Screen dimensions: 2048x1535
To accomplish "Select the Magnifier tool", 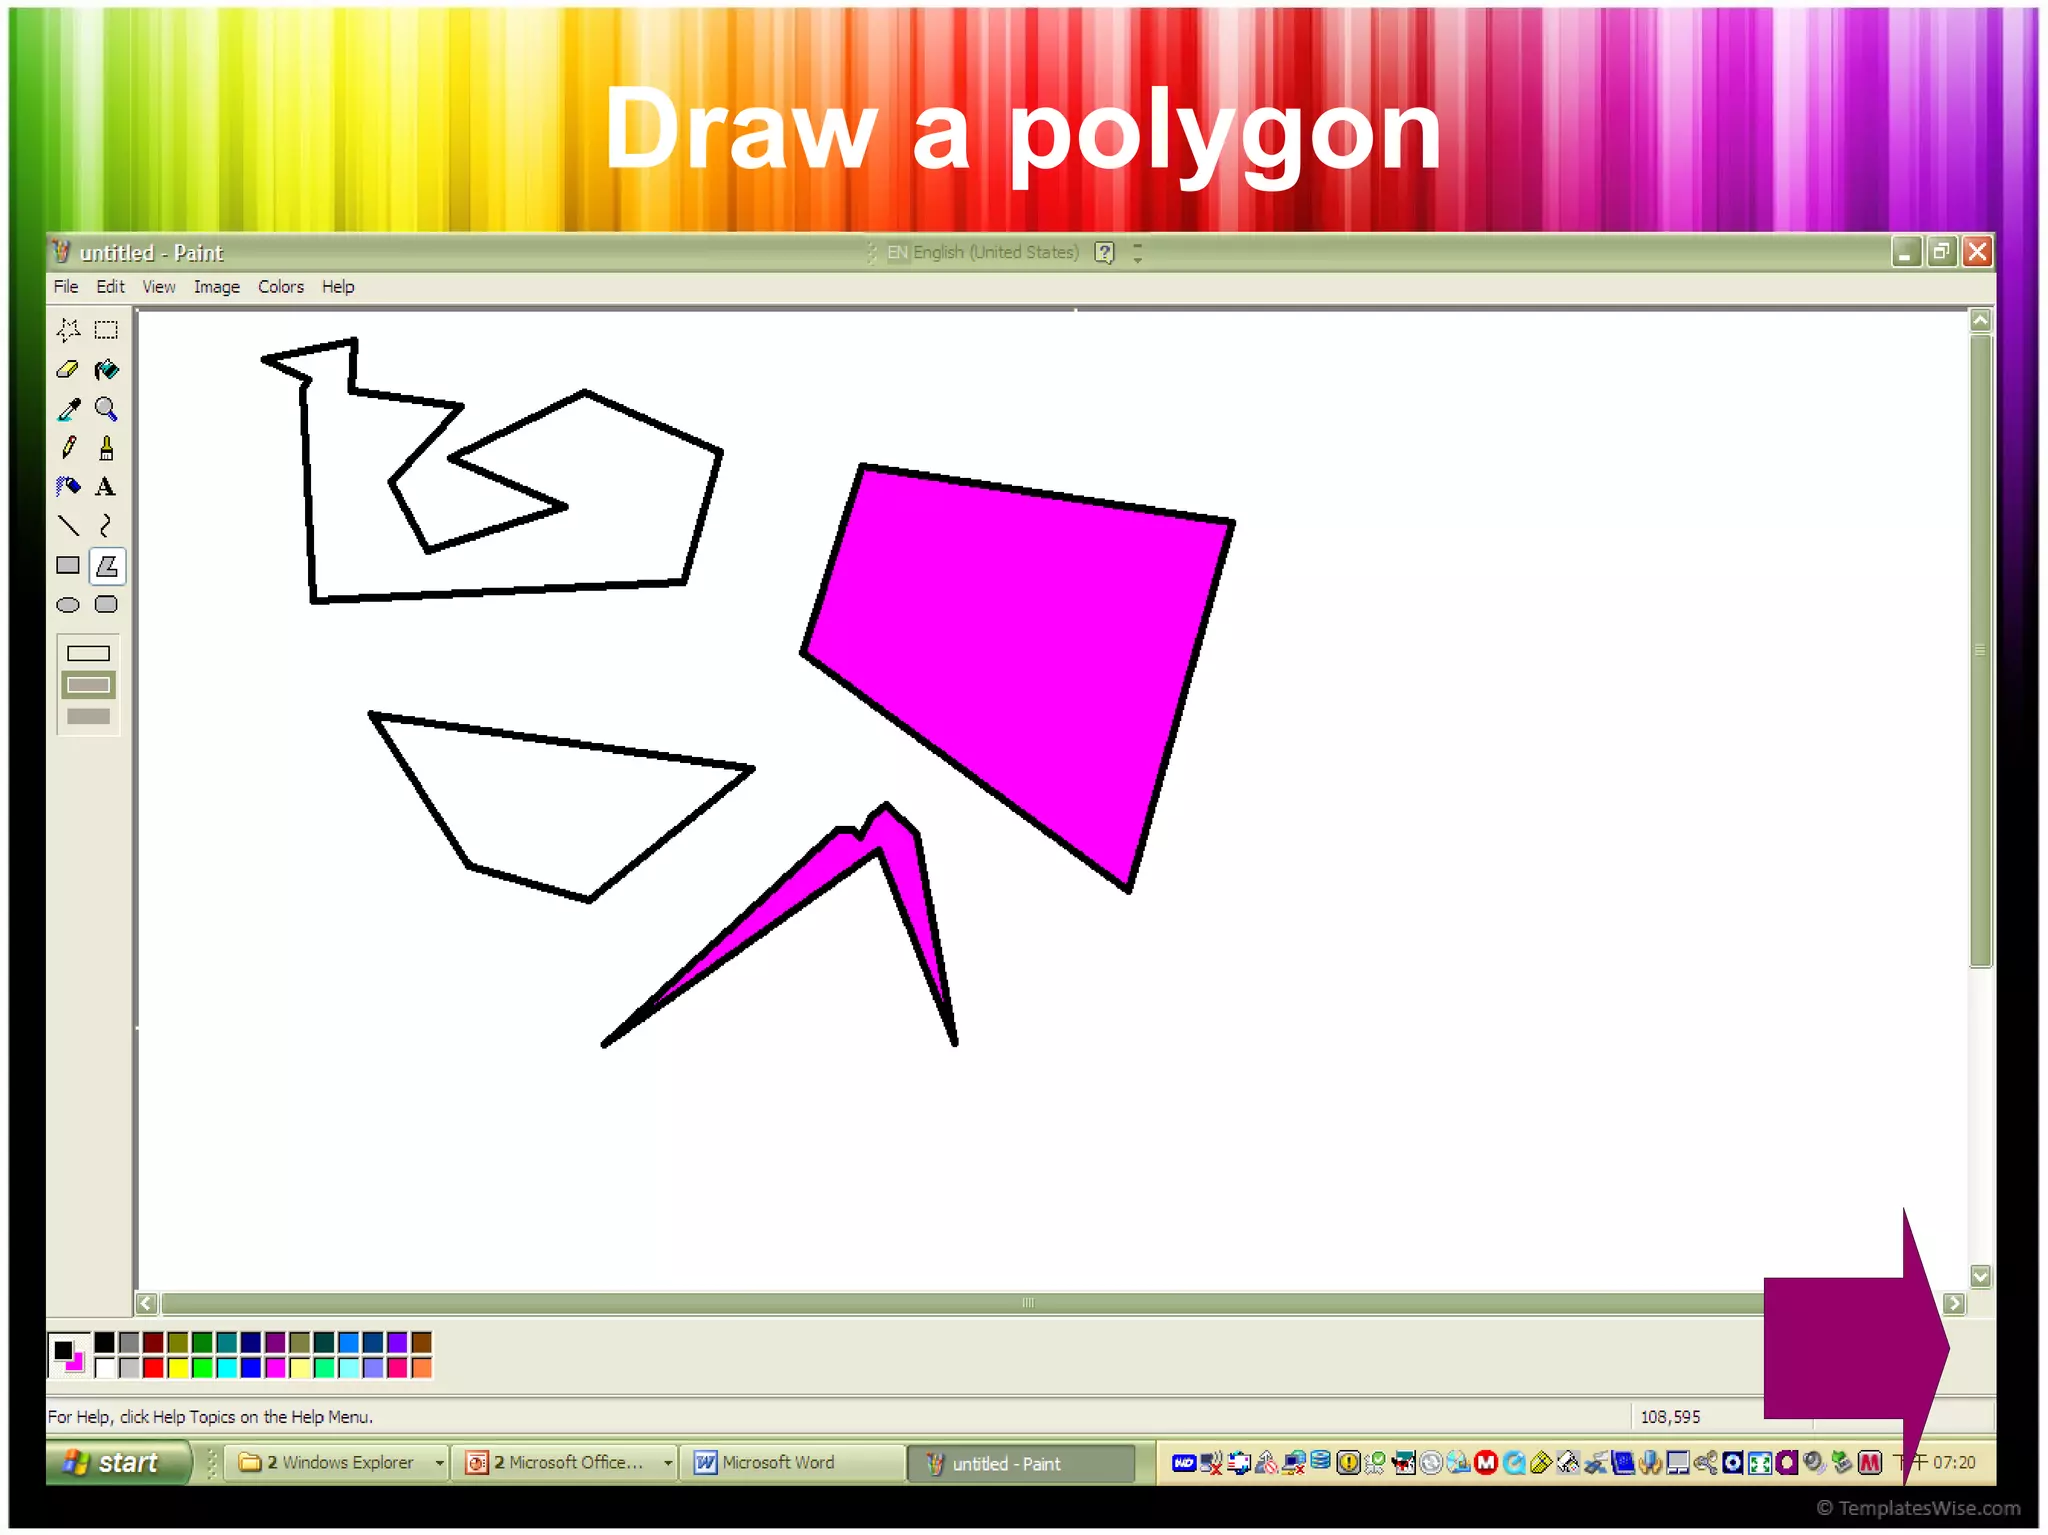I will [106, 409].
